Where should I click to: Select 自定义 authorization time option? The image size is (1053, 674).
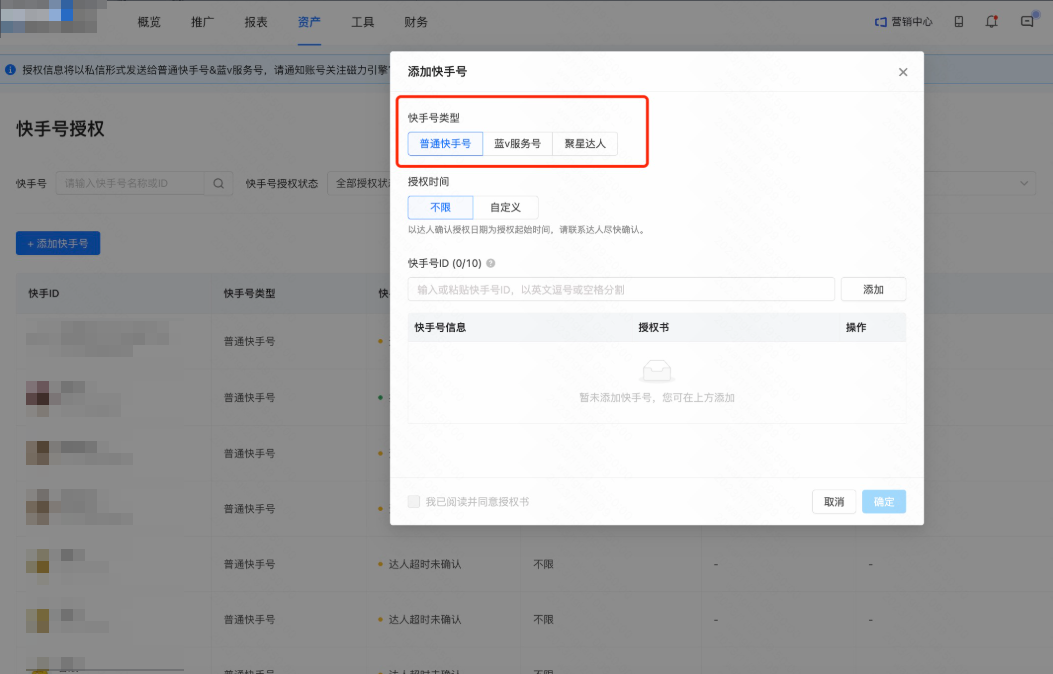click(505, 207)
